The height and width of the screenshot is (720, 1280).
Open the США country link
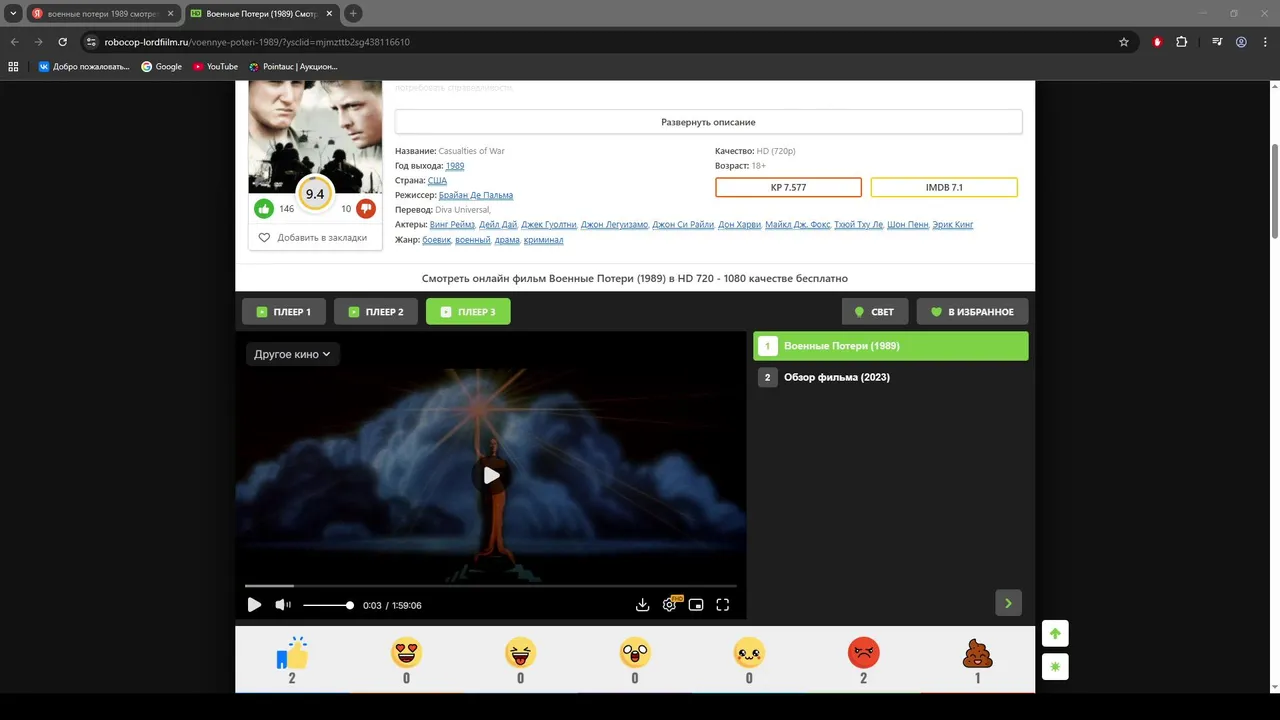pos(437,181)
